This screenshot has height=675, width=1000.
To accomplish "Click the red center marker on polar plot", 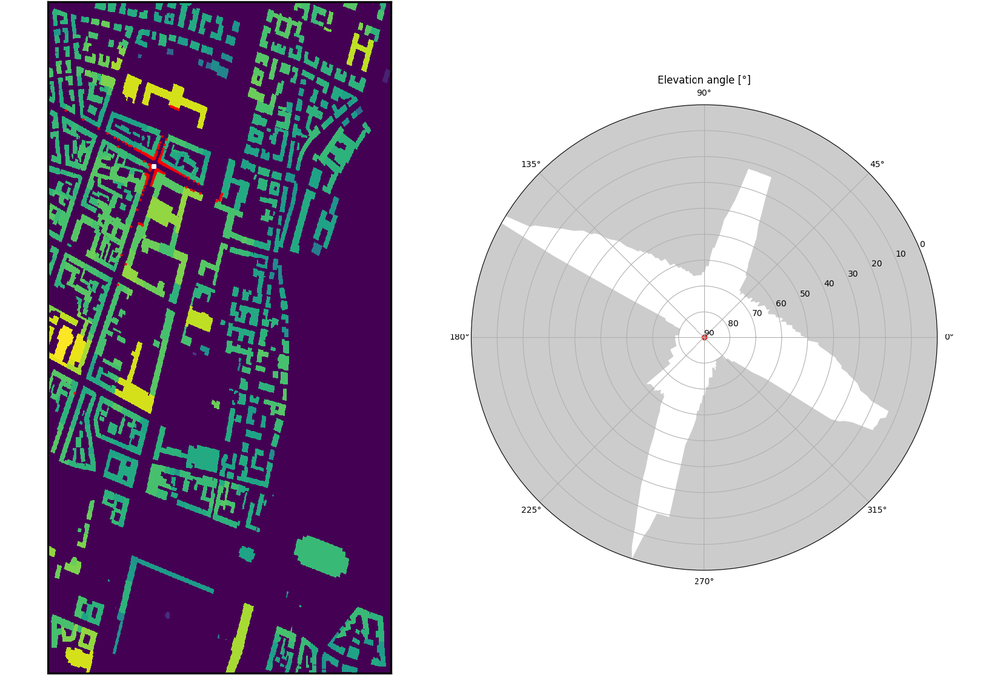I will [x=704, y=337].
